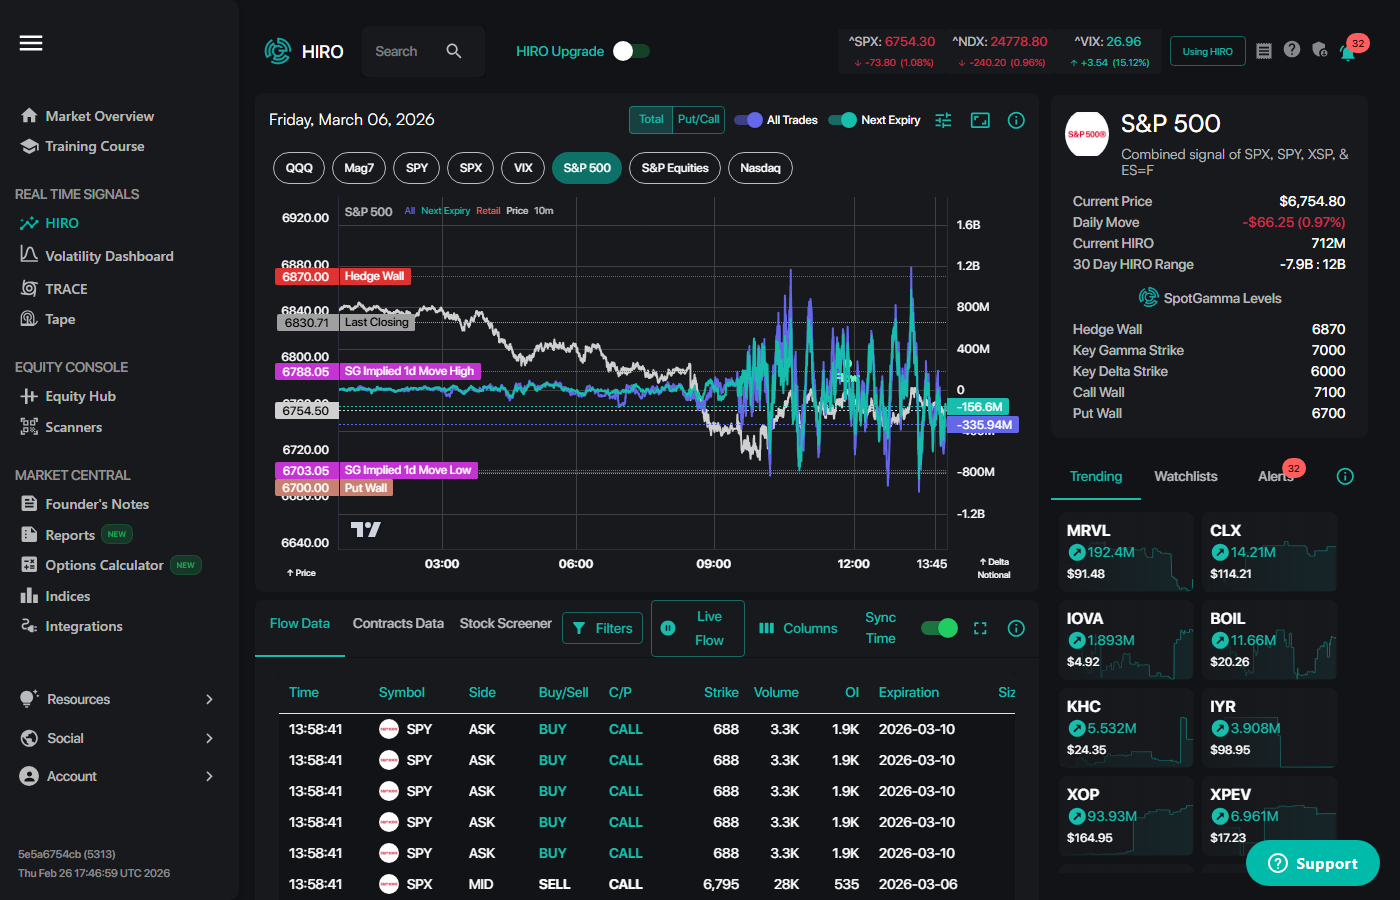Switch to the Contracts Data tab
The width and height of the screenshot is (1400, 900).
pyautogui.click(x=398, y=623)
